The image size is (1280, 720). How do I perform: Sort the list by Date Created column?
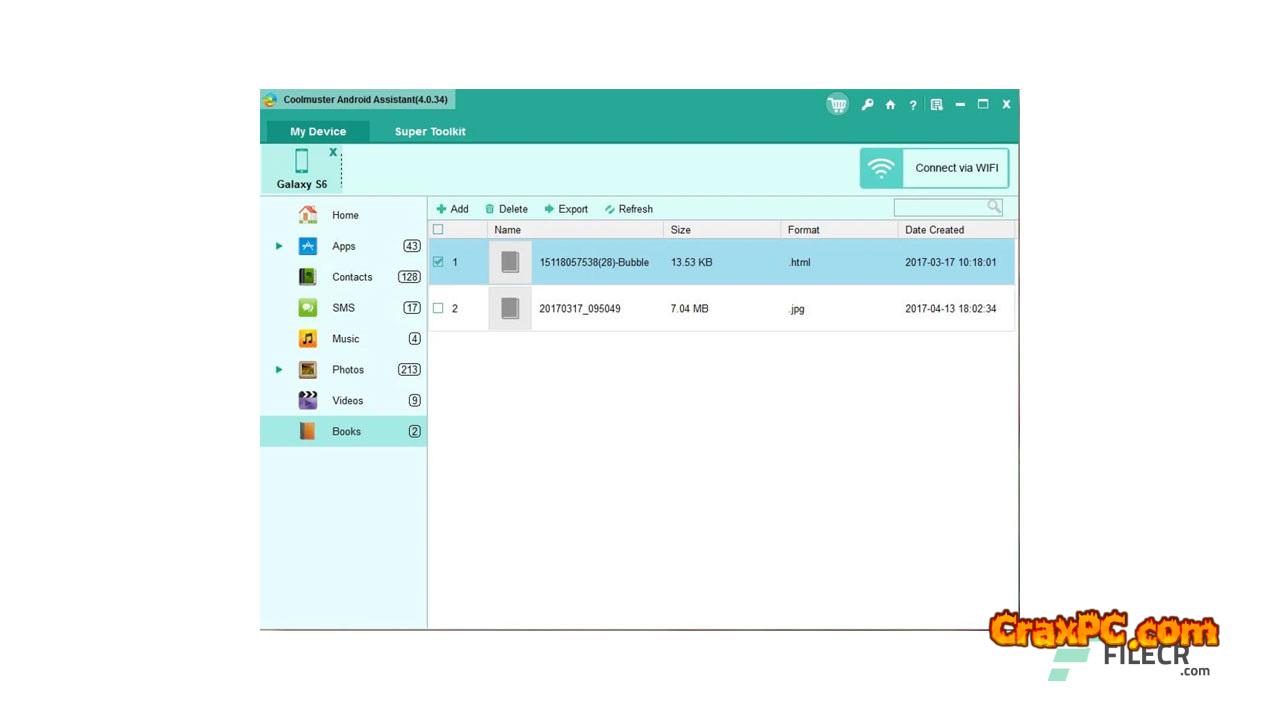pos(934,230)
